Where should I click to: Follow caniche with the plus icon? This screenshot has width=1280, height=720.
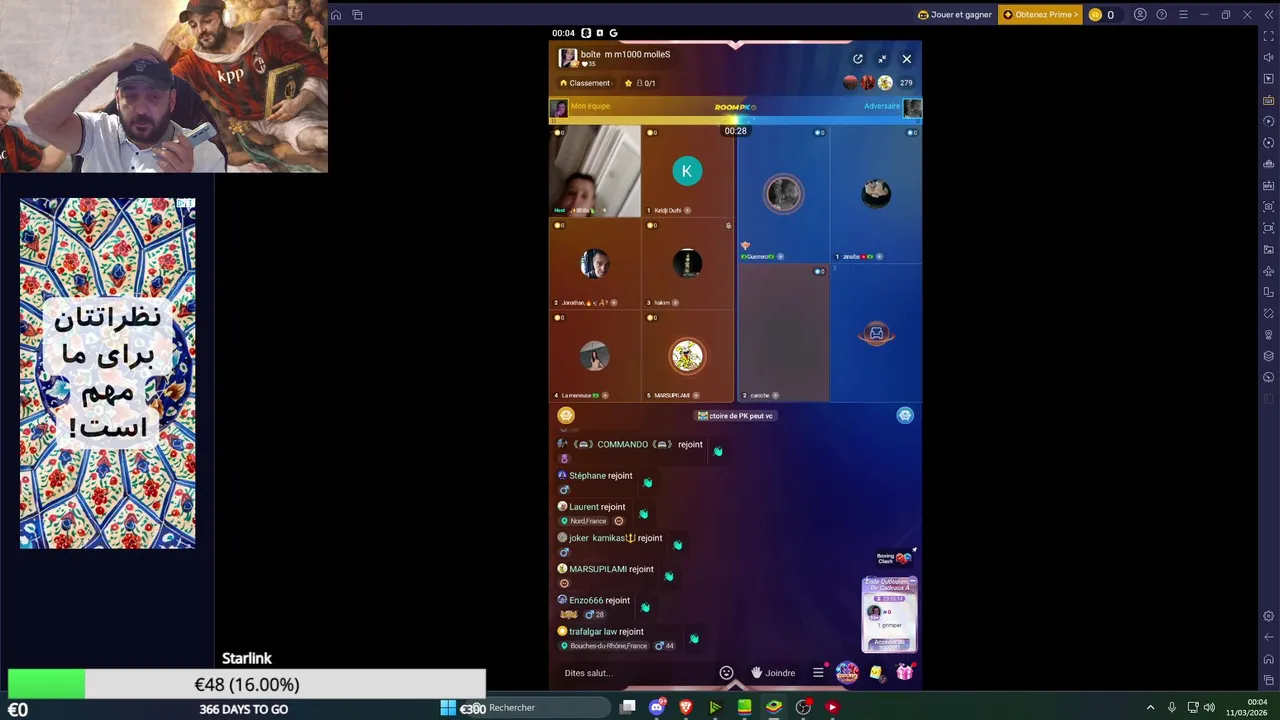click(x=775, y=395)
